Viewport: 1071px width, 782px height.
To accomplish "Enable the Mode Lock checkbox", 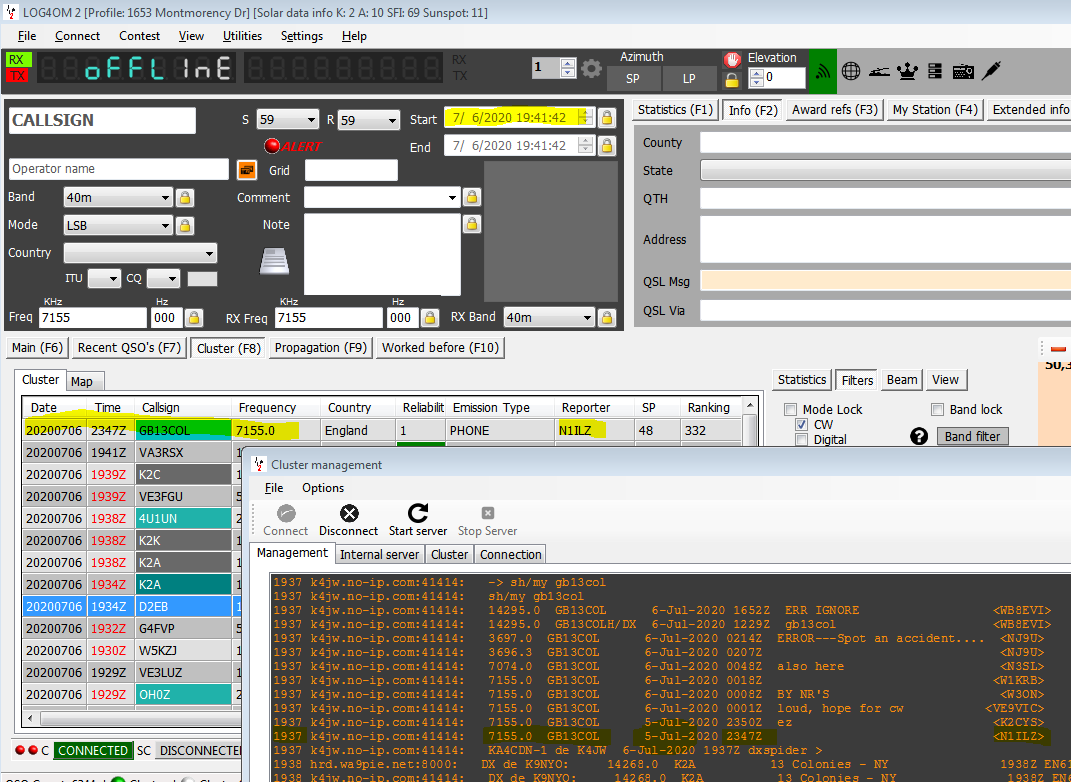I will (790, 410).
